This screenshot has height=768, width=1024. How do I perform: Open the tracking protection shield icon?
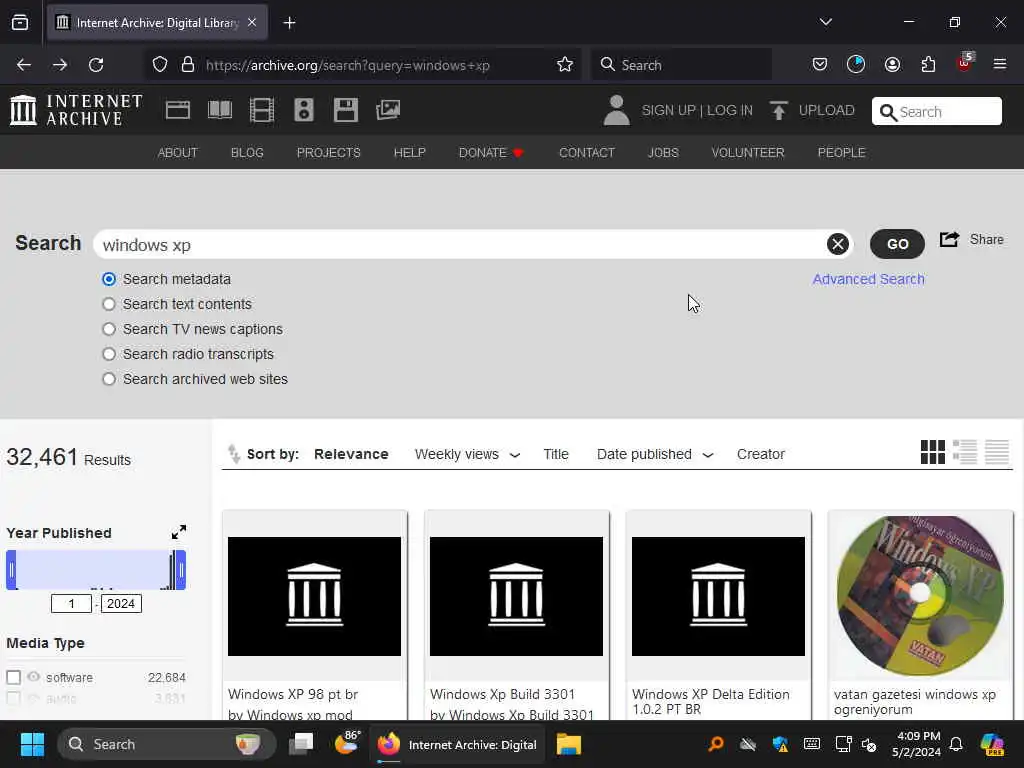[x=160, y=65]
